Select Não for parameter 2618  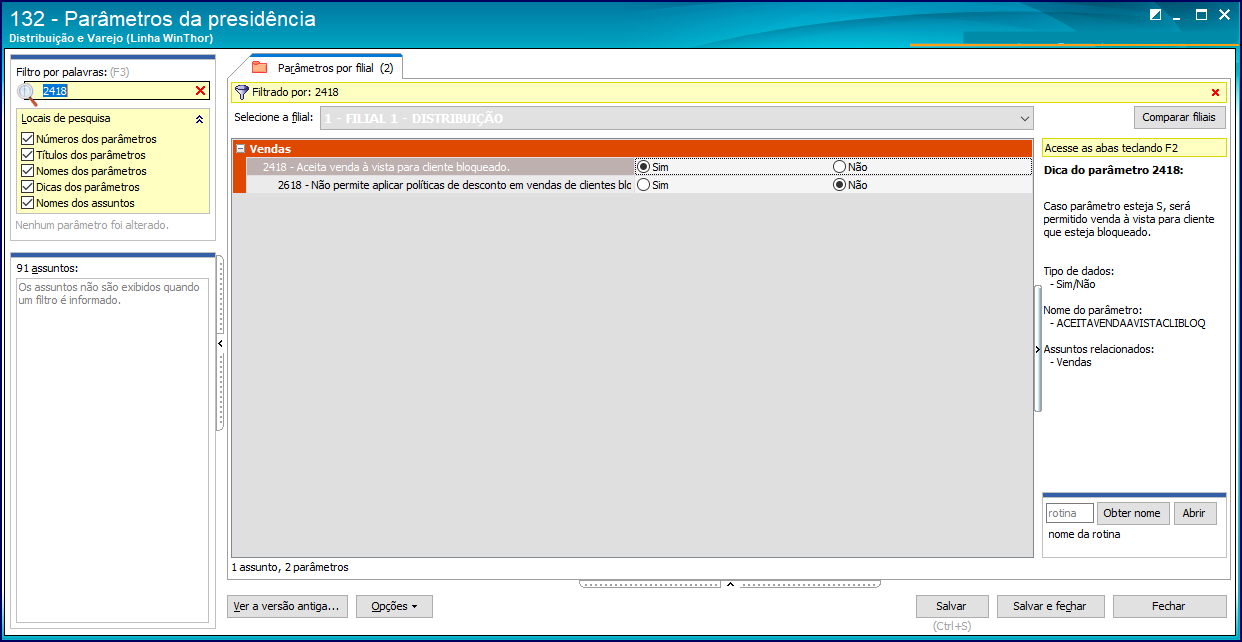pos(840,185)
